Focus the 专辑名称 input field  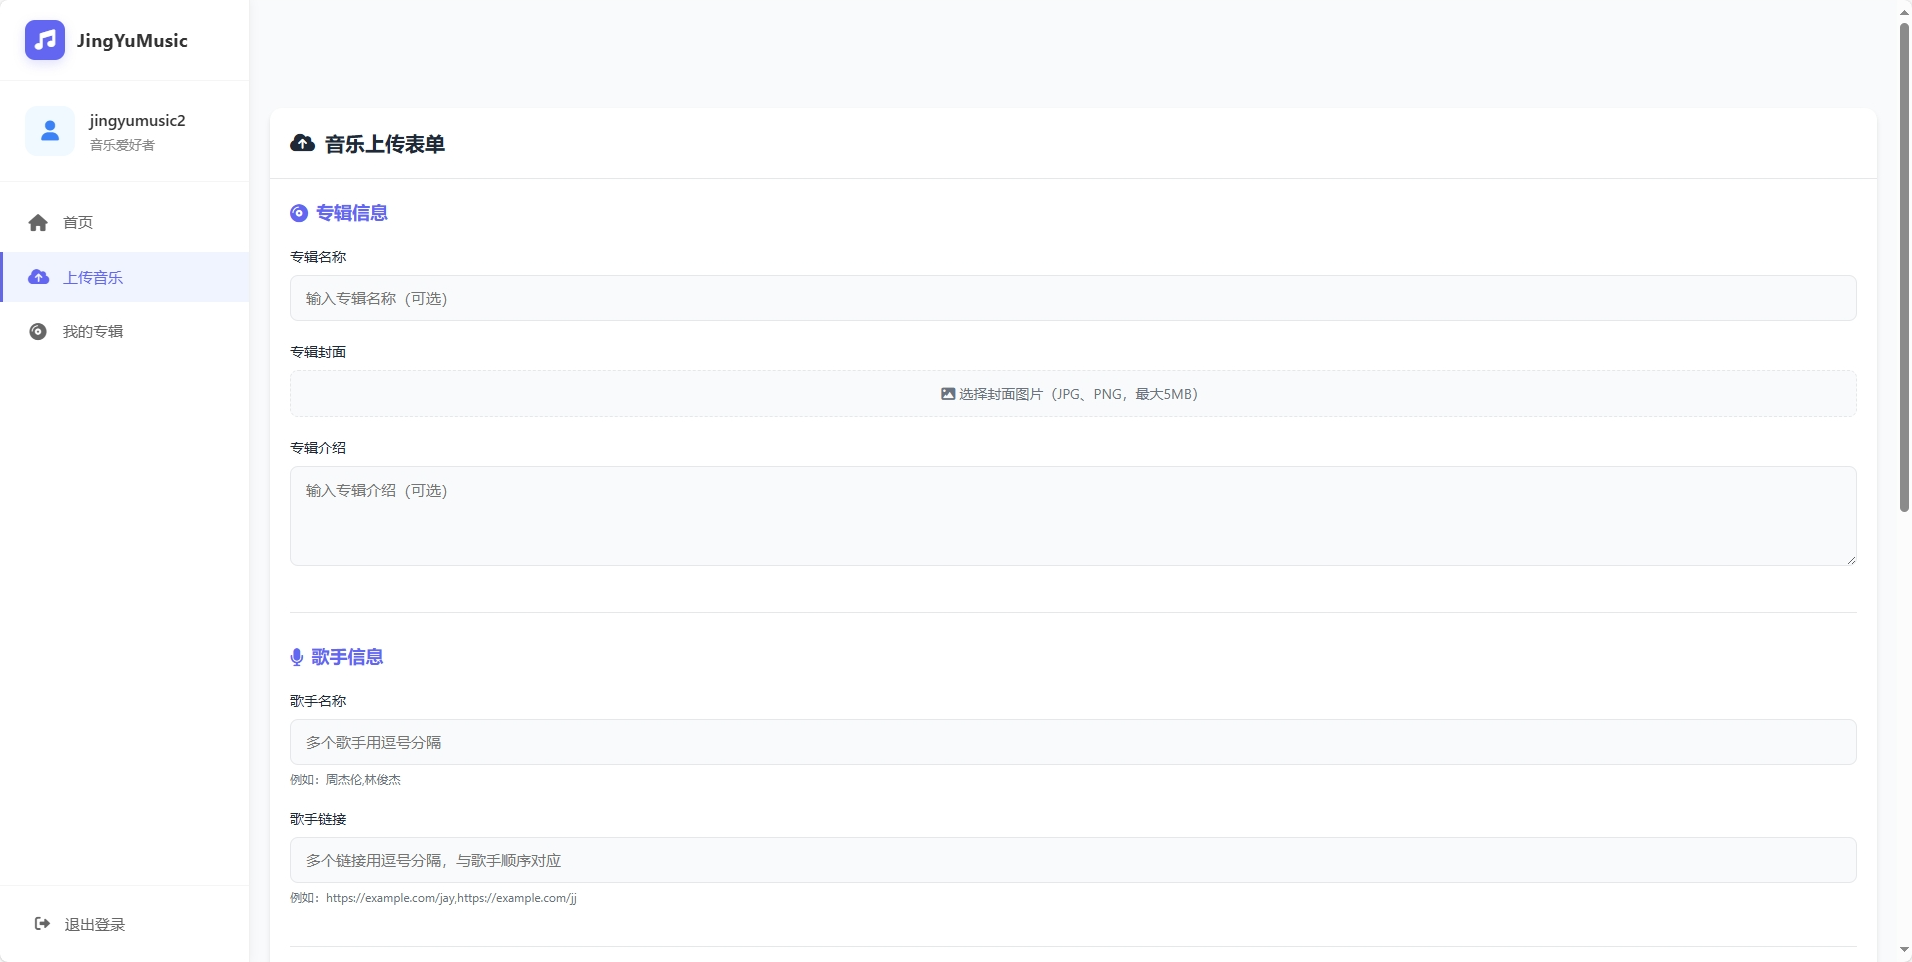click(x=1072, y=298)
